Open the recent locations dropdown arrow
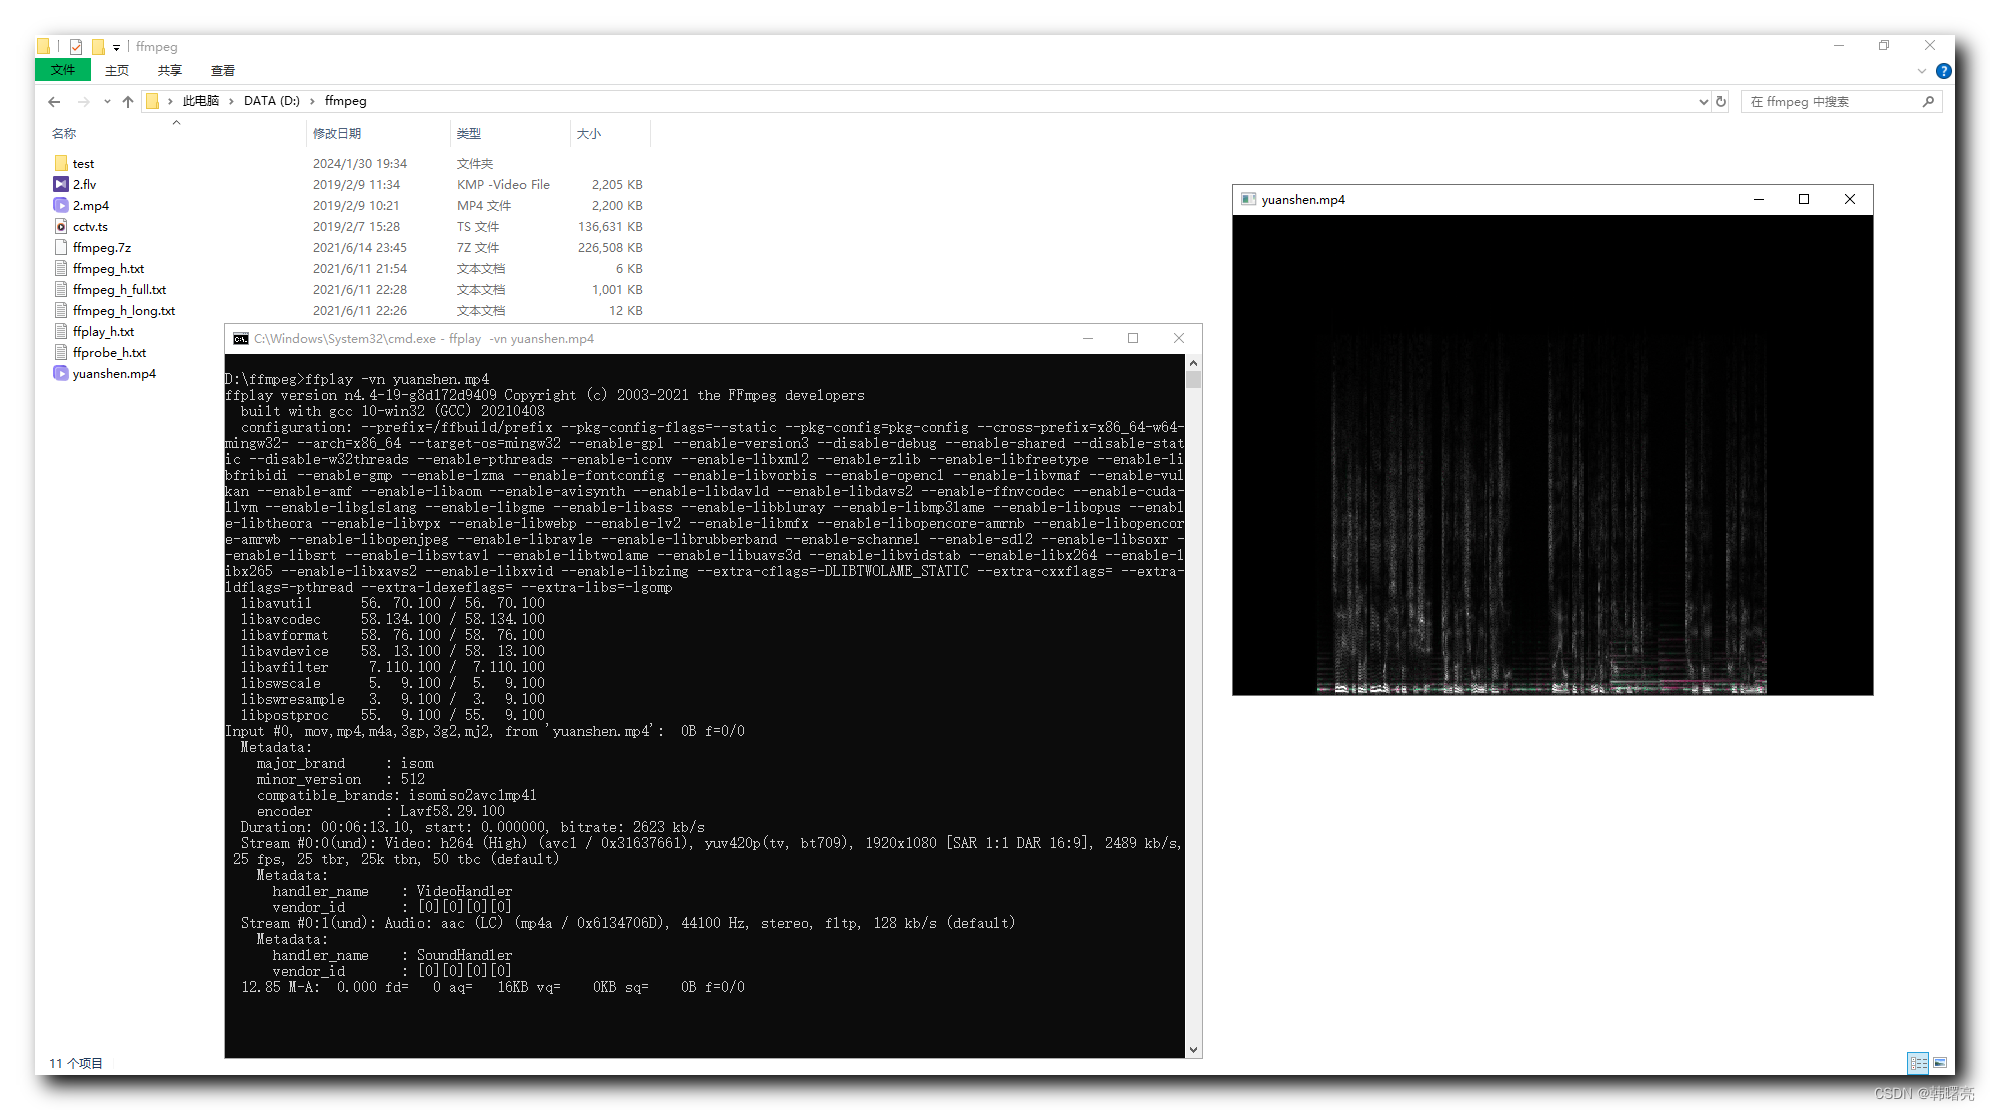Image resolution: width=1990 pixels, height=1110 pixels. 107,101
